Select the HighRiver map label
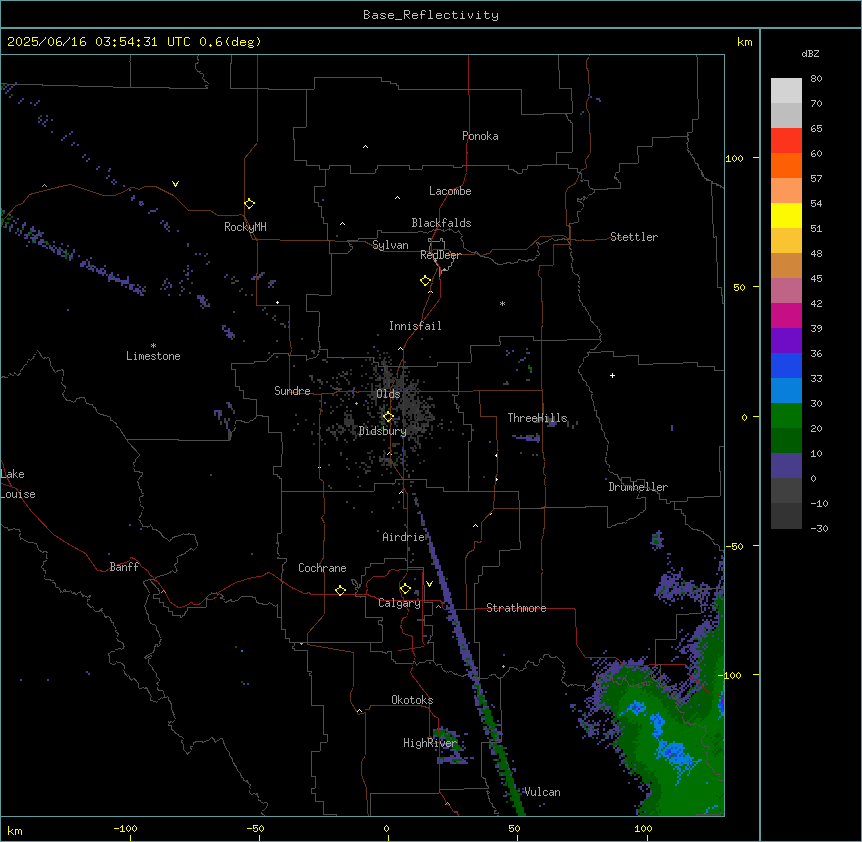 (430, 743)
